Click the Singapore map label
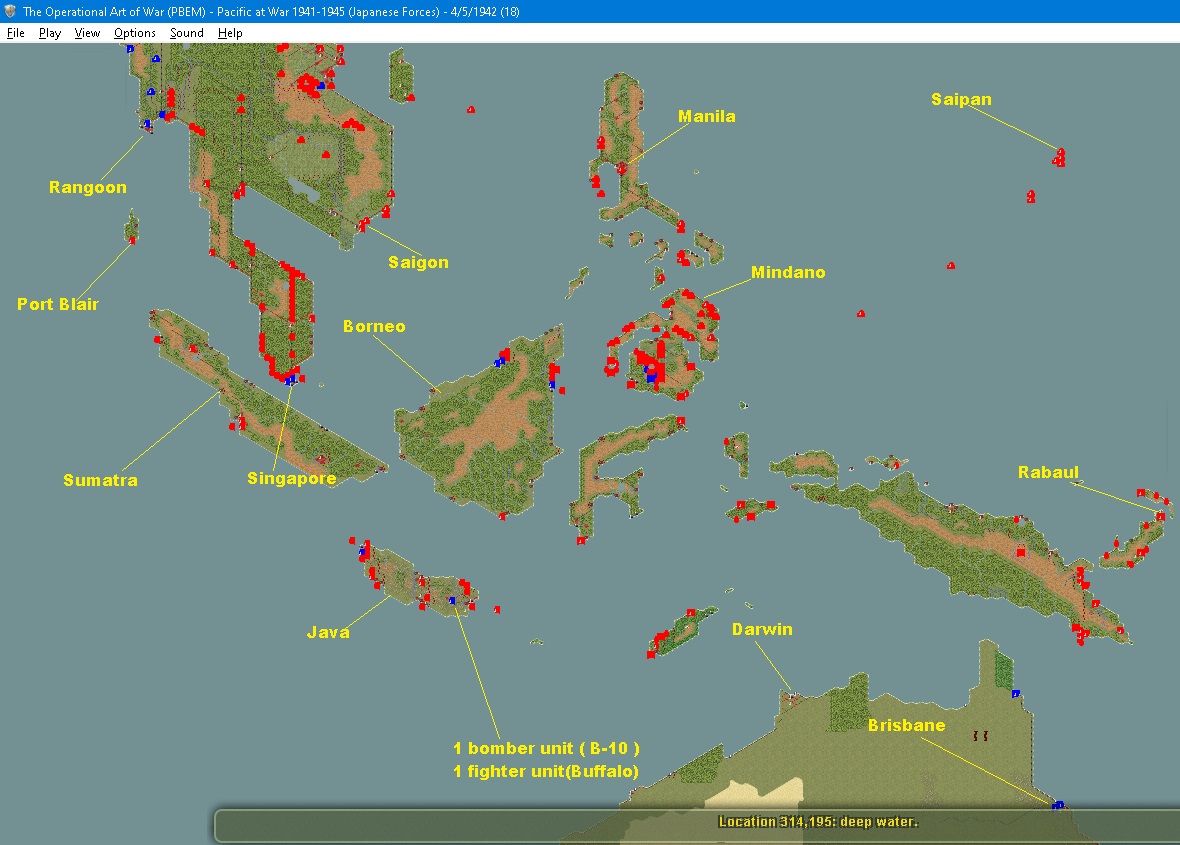1180x845 pixels. (291, 479)
